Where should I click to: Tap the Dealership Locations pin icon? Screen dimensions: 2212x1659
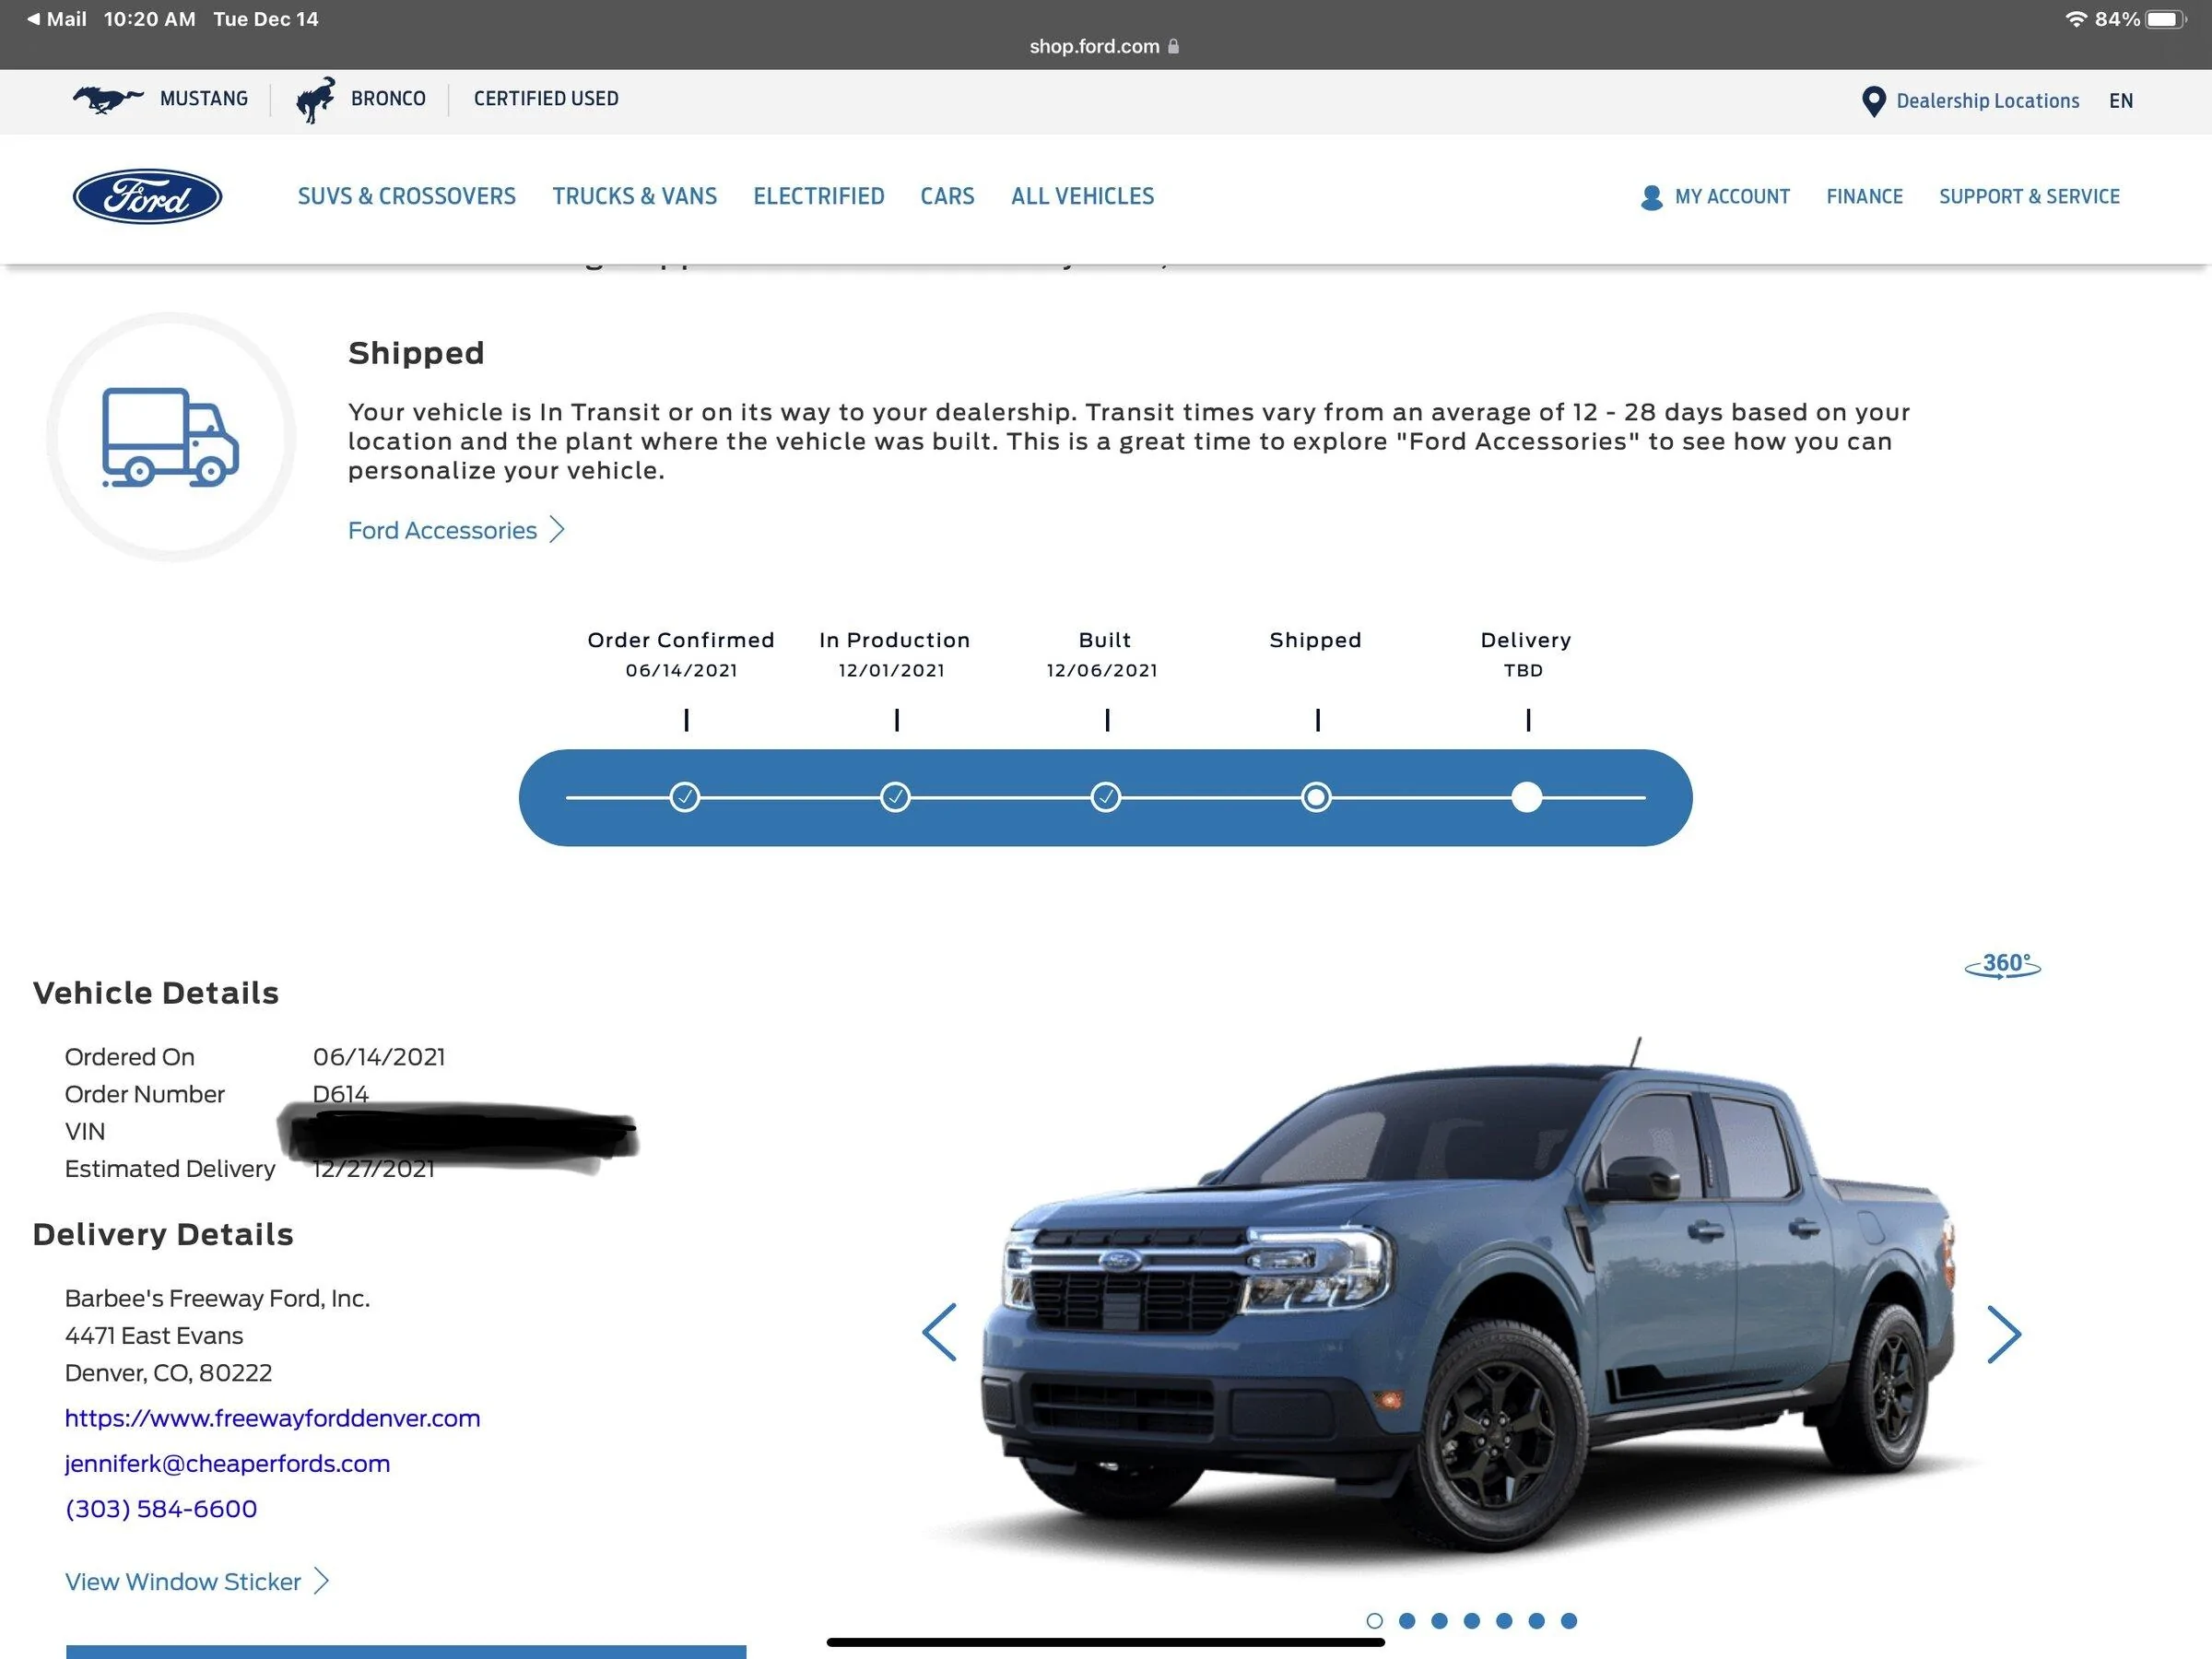coord(1873,101)
